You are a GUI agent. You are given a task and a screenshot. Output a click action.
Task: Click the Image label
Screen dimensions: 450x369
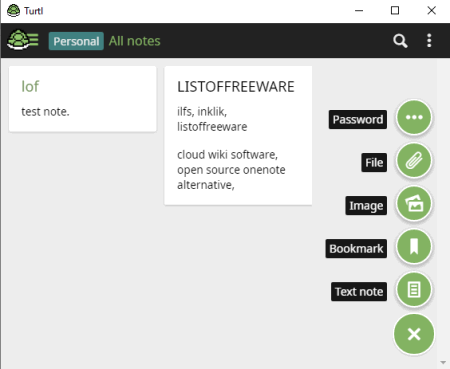tap(366, 206)
